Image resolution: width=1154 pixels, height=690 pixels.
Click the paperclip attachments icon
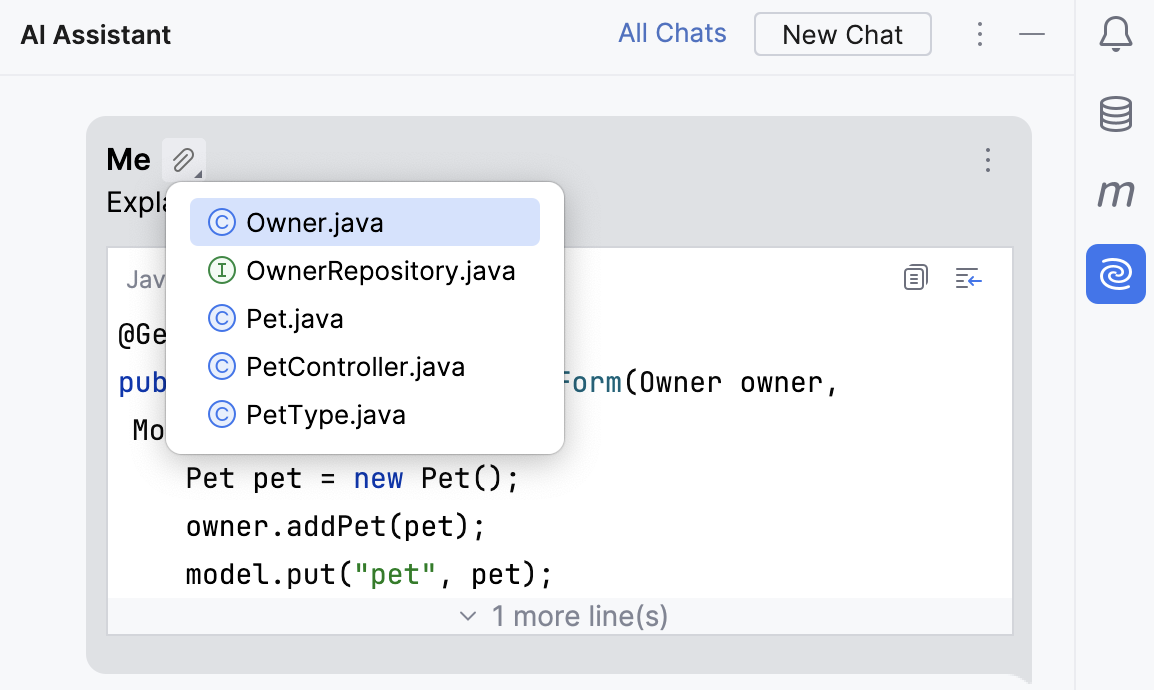pyautogui.click(x=184, y=159)
